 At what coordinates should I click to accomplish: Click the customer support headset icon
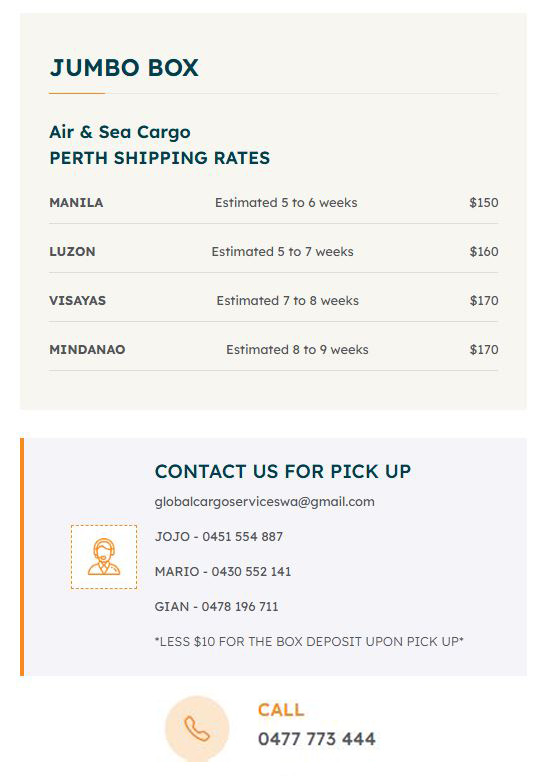[x=104, y=557]
